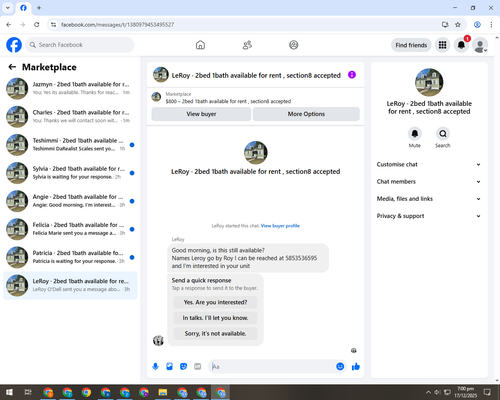Open Task View on the taskbar
Screen dimensions: 500x400
[x=28, y=392]
